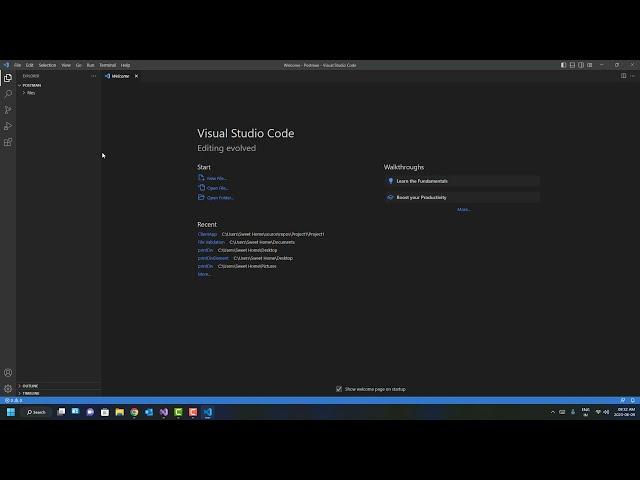Toggle bottom panel layout icon
Image resolution: width=640 pixels, height=480 pixels.
coord(572,65)
